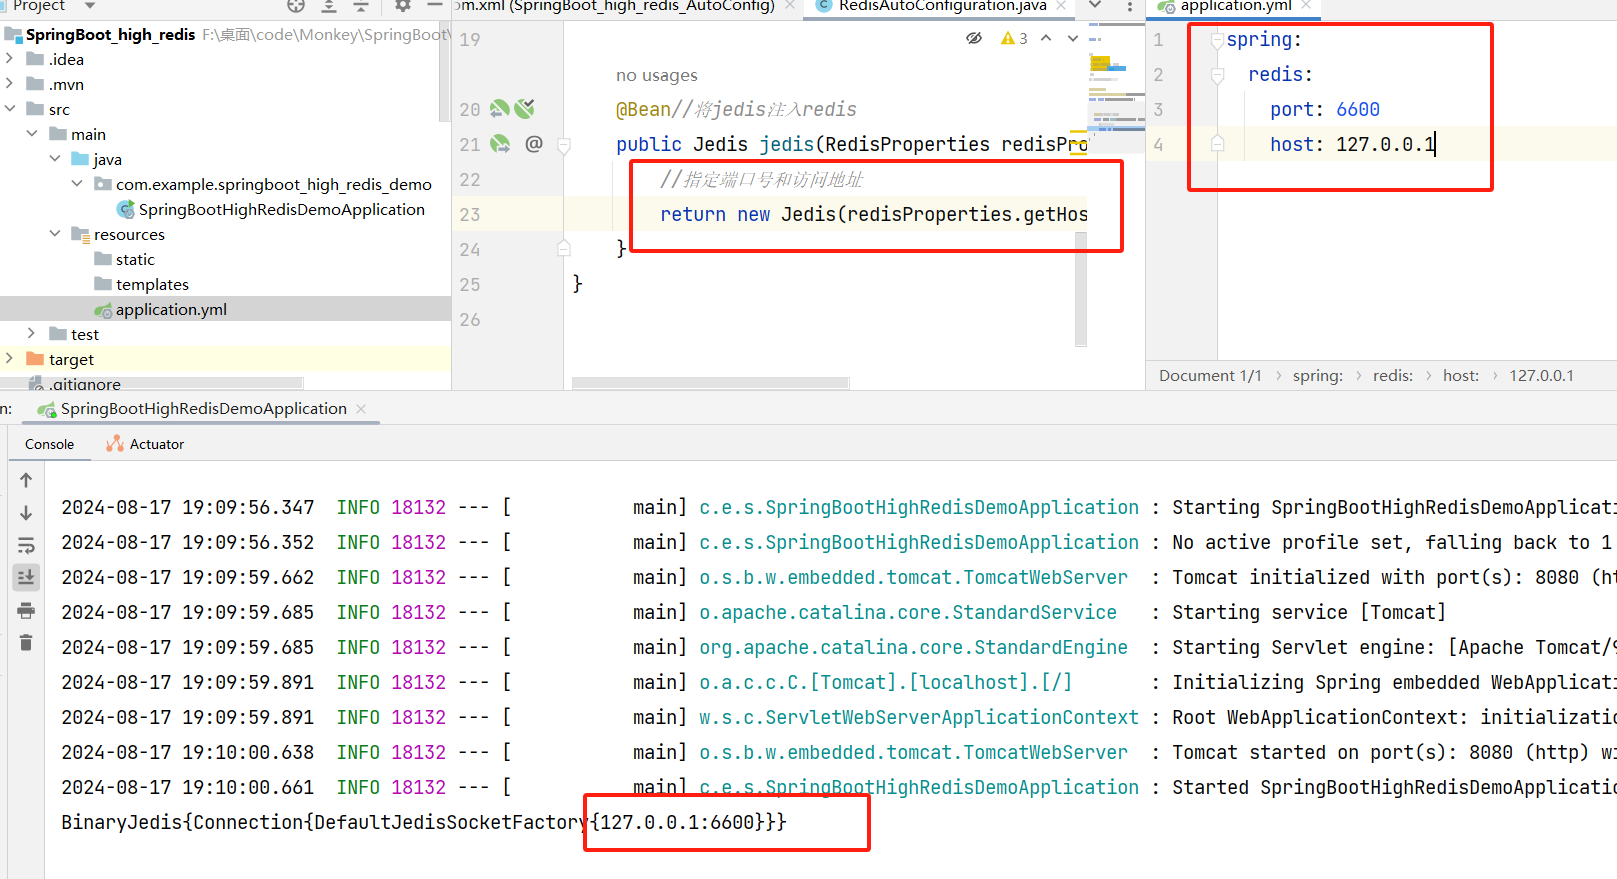Image resolution: width=1617 pixels, height=879 pixels.
Task: Go to next highlighted problem arrow
Action: (1073, 38)
